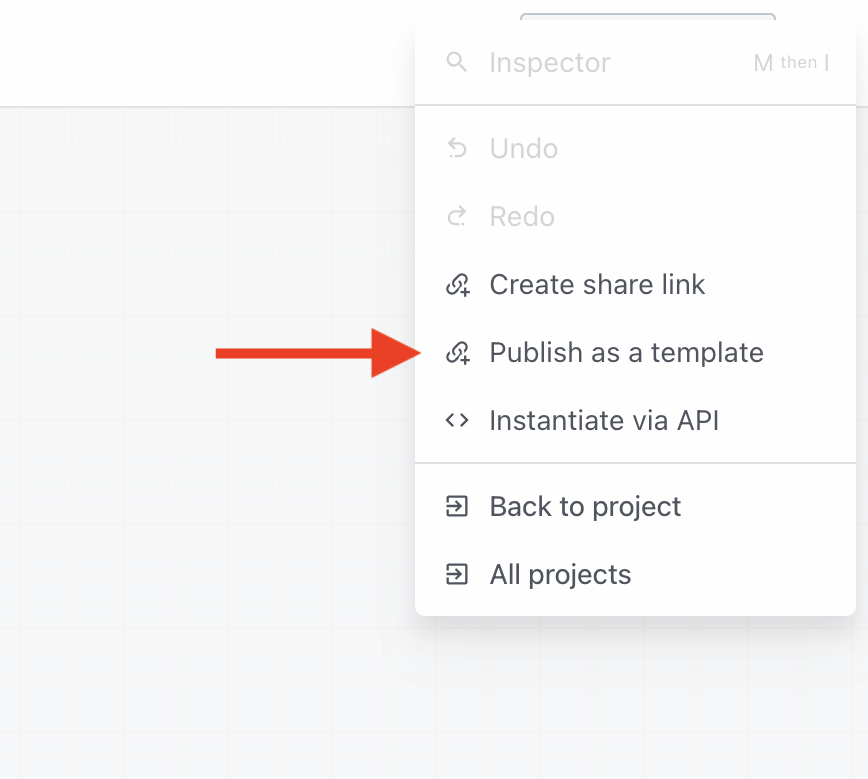Choose Instantiate via API from the menu
The height and width of the screenshot is (779, 868).
(x=603, y=420)
